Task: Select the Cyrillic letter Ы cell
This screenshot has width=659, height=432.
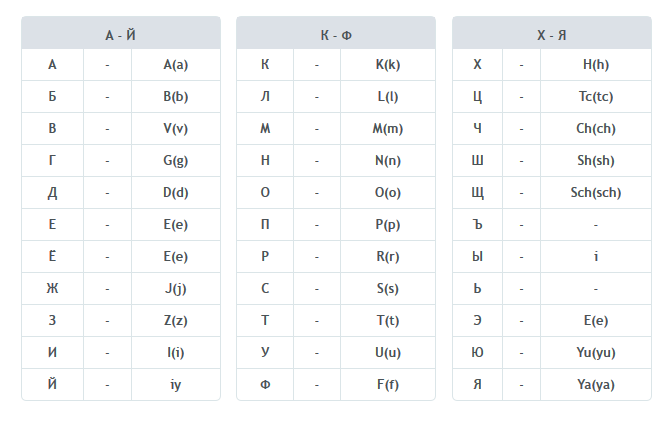Action: [477, 257]
